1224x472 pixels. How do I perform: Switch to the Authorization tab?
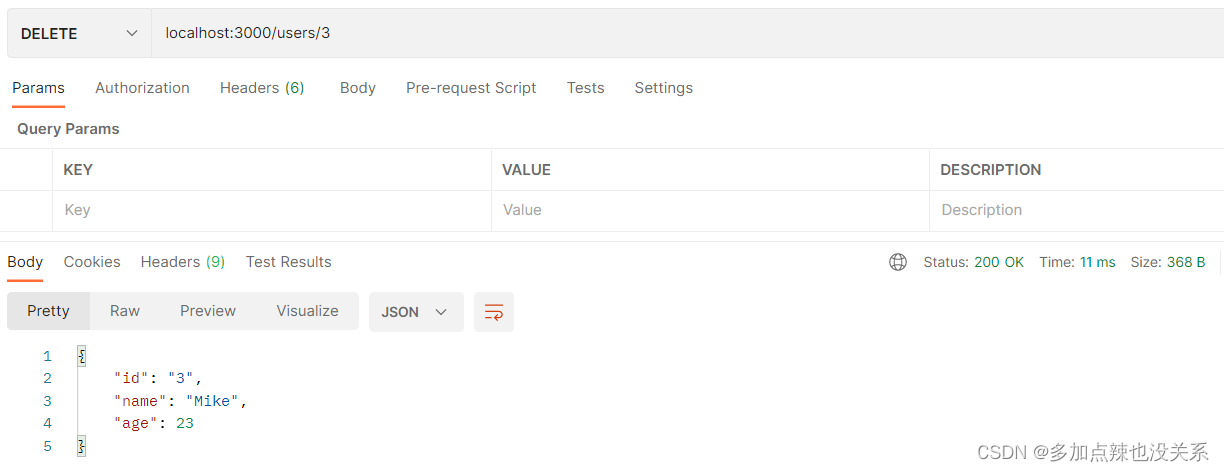click(x=142, y=88)
